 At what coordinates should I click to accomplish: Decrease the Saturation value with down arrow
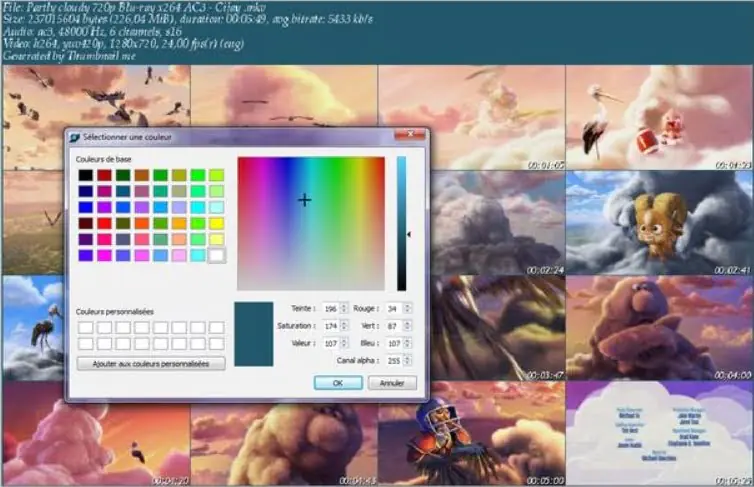click(345, 328)
